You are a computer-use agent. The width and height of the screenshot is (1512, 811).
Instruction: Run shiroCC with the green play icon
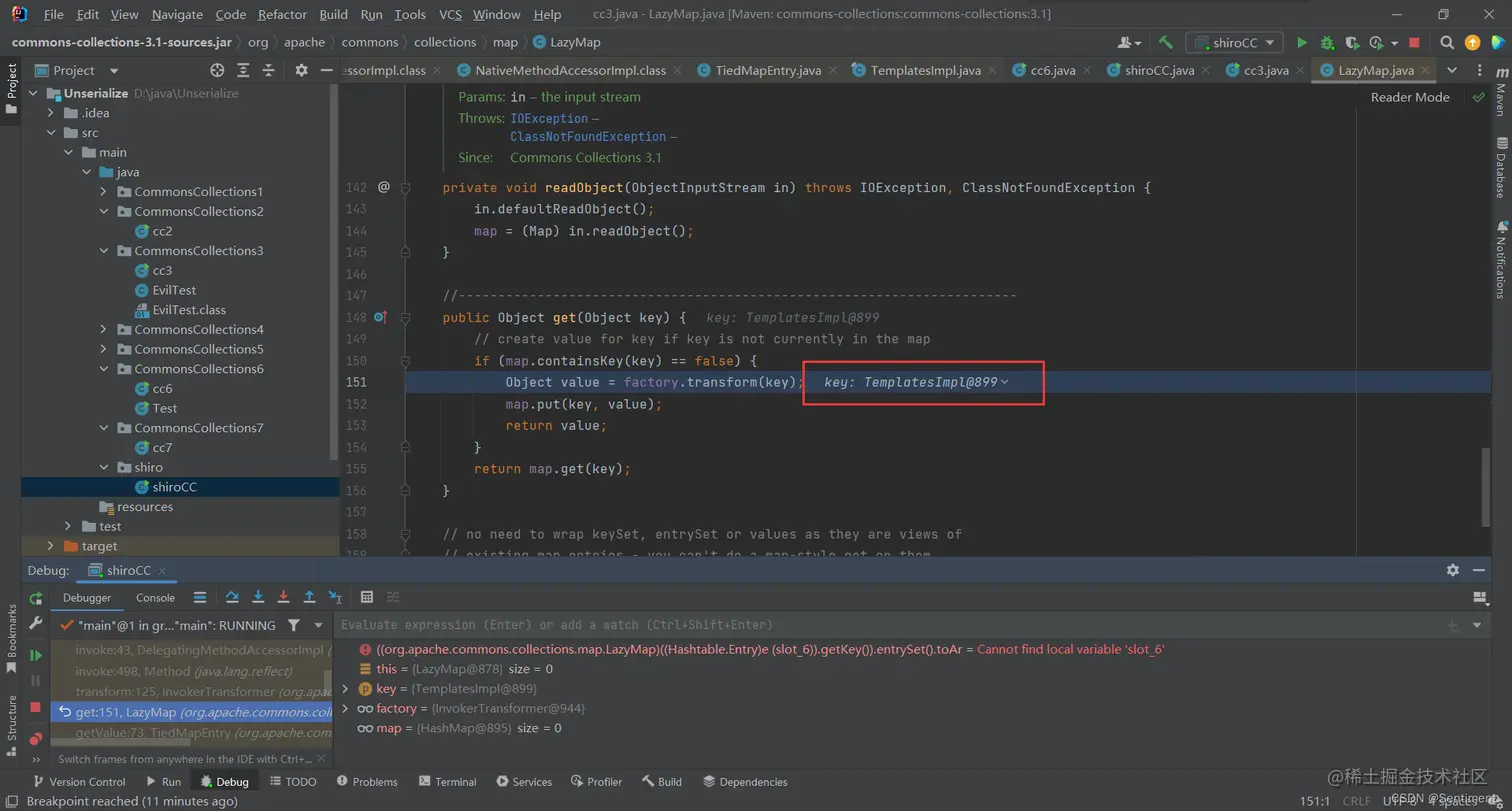[x=1302, y=43]
